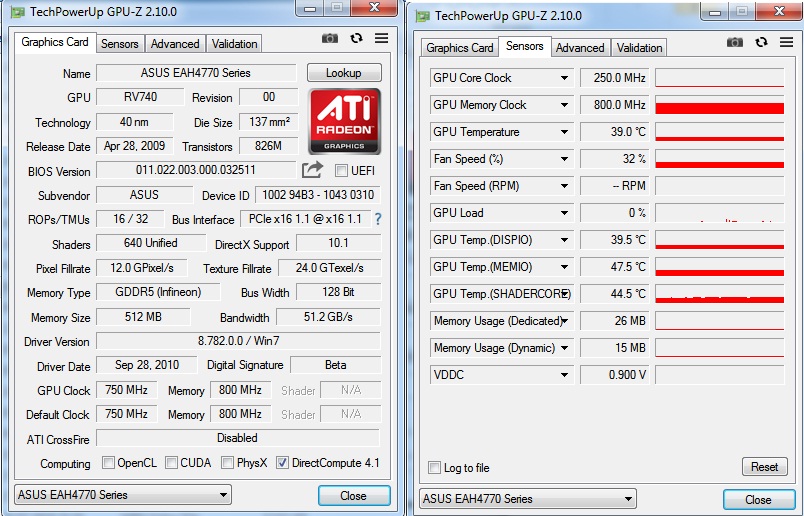
Task: Click the screenshot camera icon in left window
Action: pyautogui.click(x=330, y=39)
